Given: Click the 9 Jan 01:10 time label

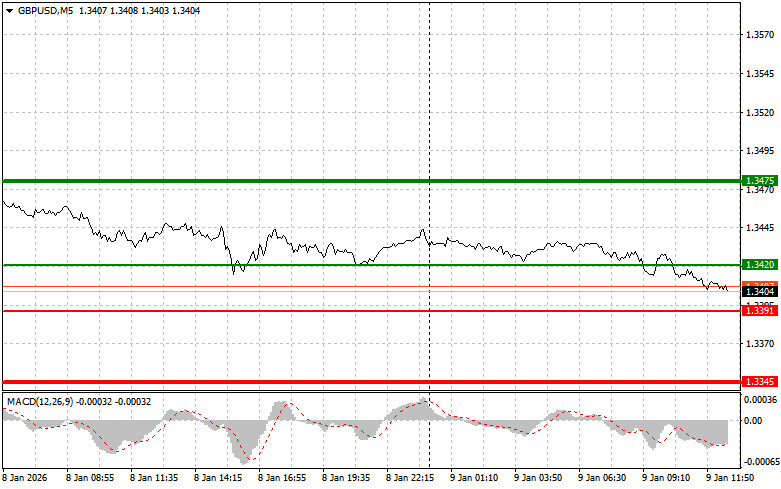Looking at the screenshot, I should [474, 478].
